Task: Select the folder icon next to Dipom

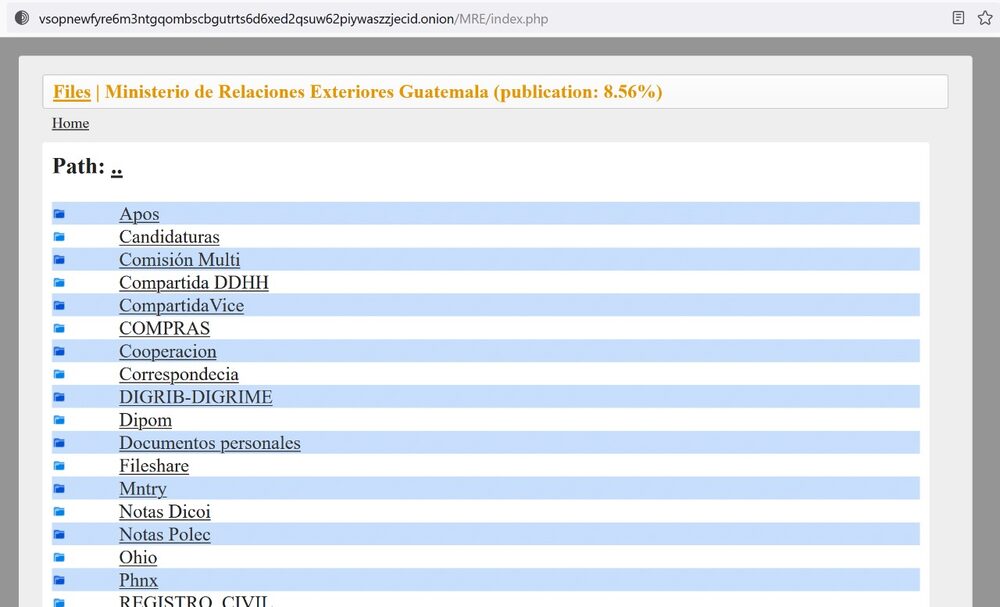Action: point(59,420)
